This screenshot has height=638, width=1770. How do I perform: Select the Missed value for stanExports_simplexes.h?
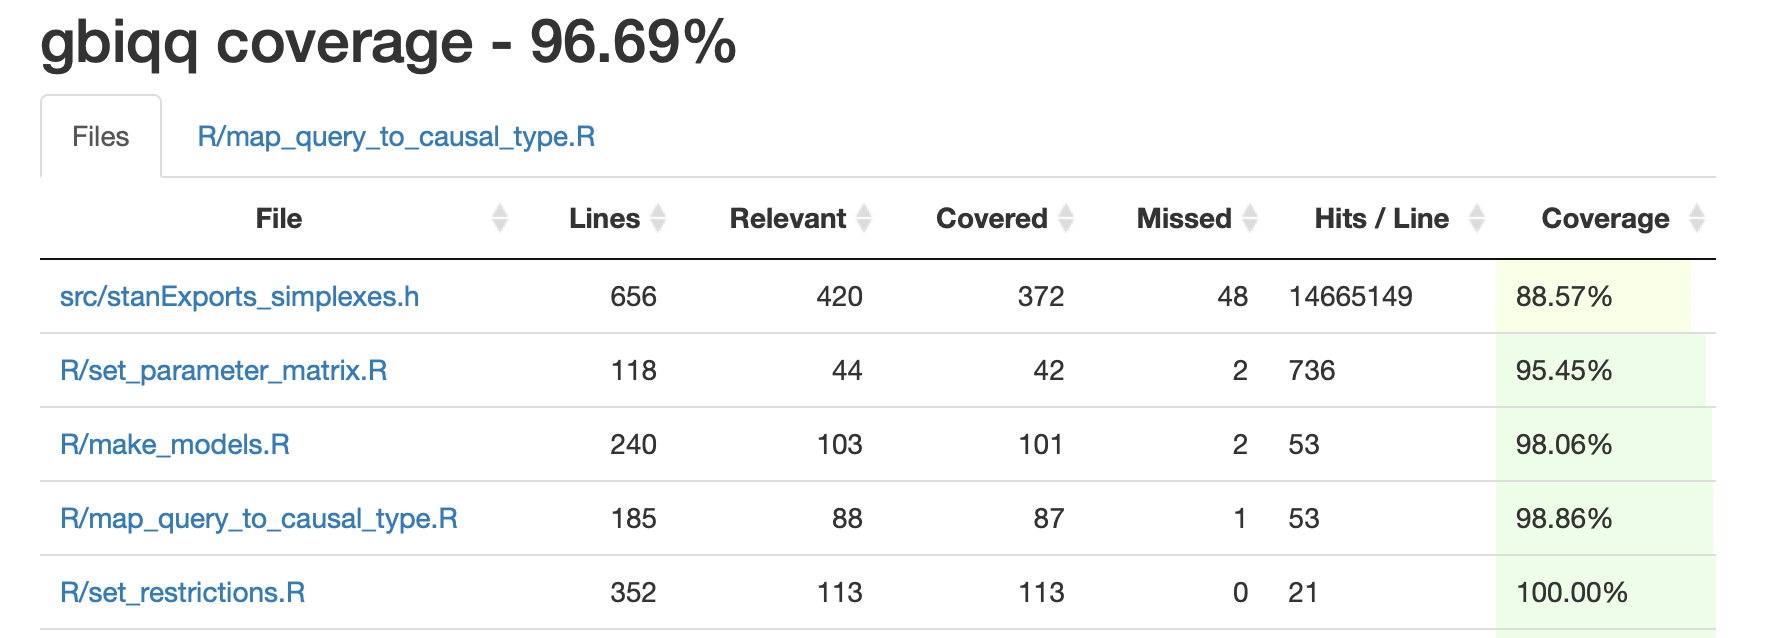point(1233,296)
